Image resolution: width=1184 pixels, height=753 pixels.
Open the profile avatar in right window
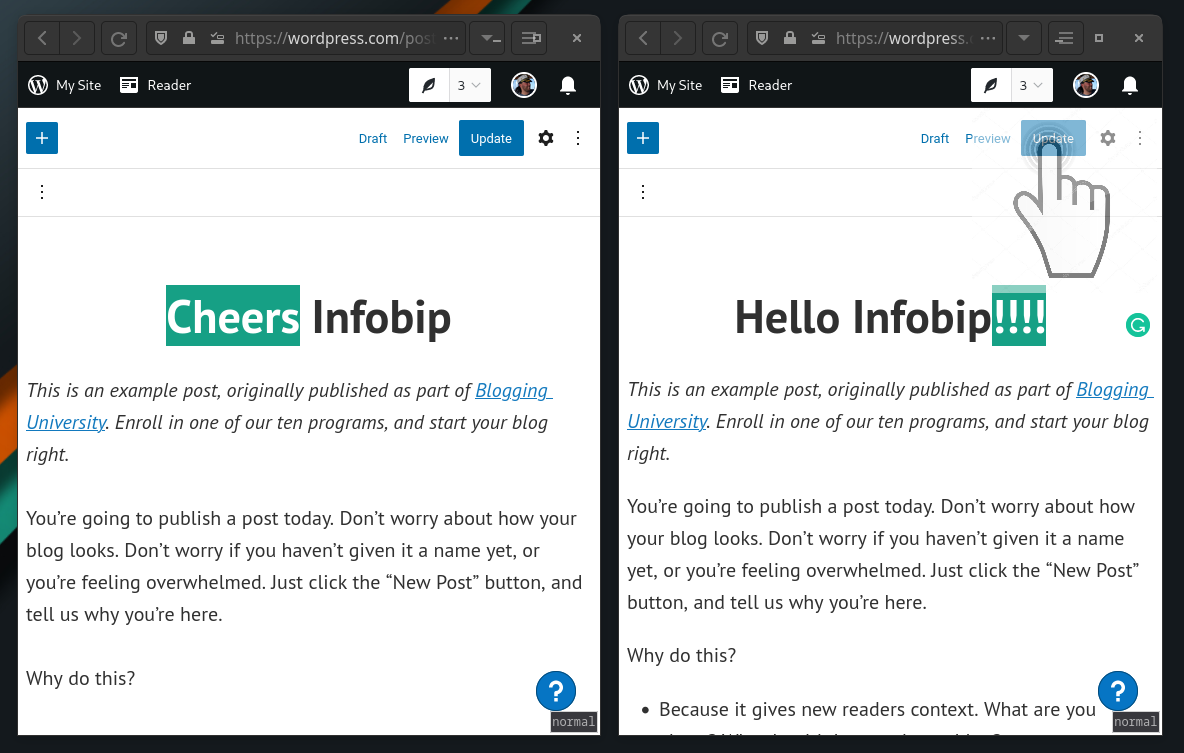[1086, 85]
